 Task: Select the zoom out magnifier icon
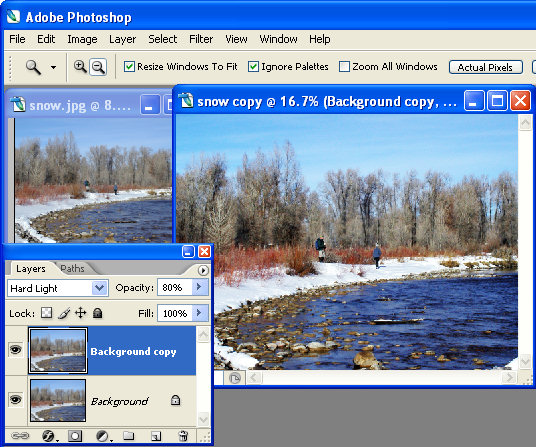click(x=98, y=67)
